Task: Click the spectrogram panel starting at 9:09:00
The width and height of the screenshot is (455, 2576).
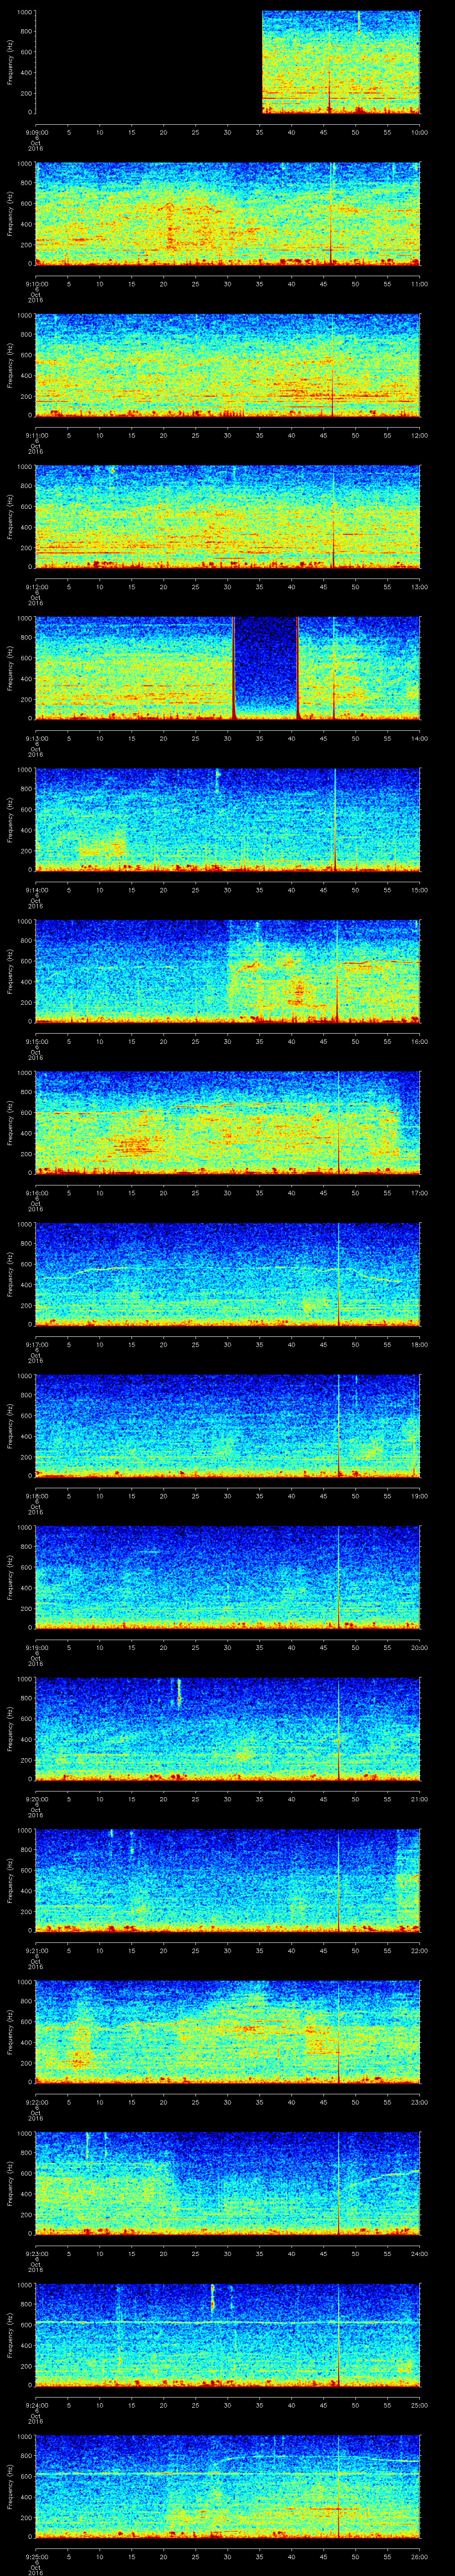Action: pyautogui.click(x=228, y=62)
